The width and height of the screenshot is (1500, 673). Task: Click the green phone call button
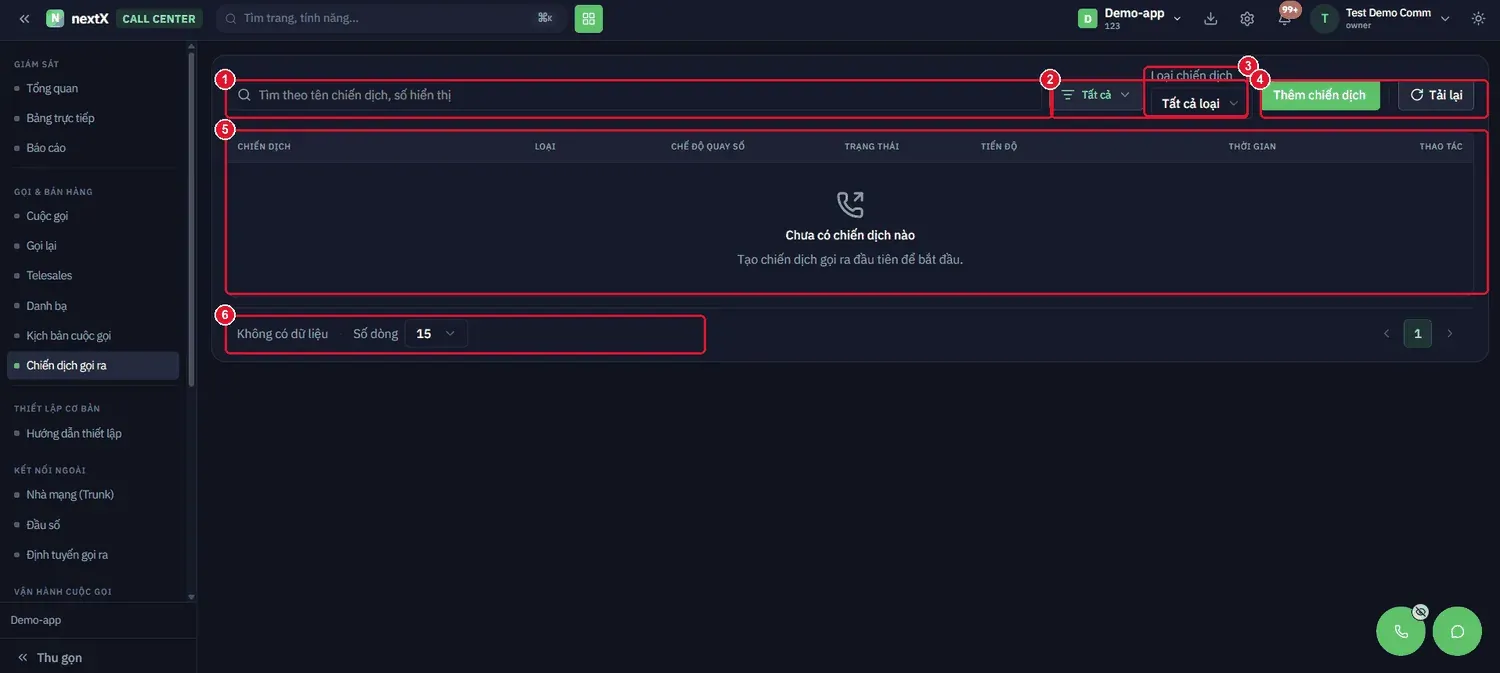point(1401,631)
